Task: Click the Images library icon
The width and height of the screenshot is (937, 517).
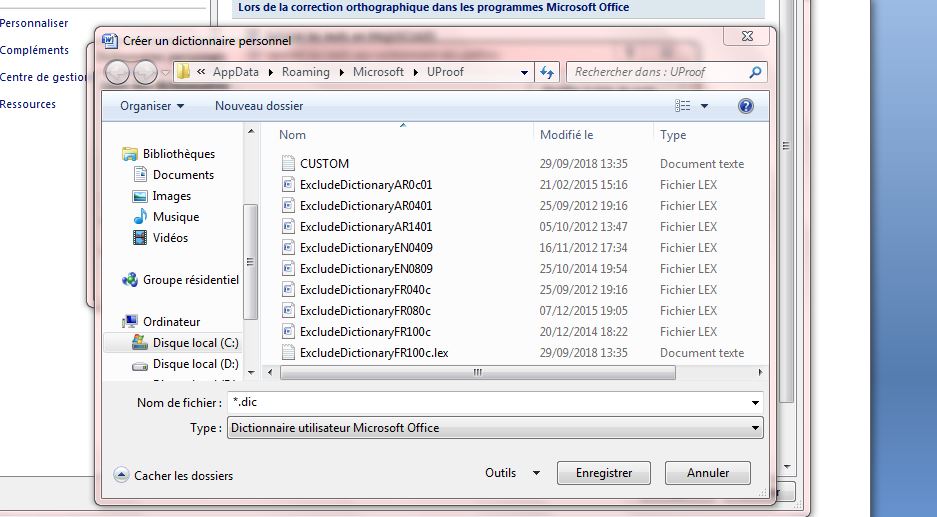Action: pos(140,196)
